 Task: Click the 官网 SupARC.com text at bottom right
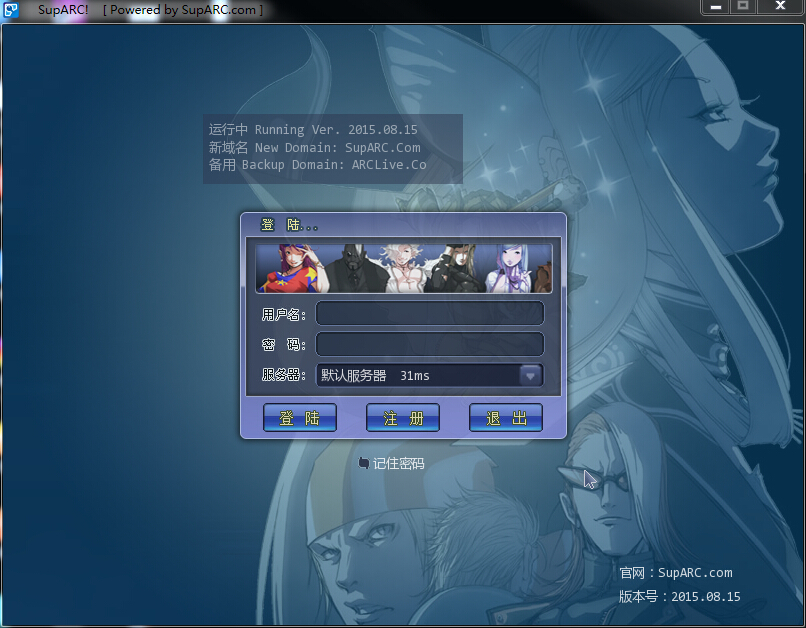point(676,573)
